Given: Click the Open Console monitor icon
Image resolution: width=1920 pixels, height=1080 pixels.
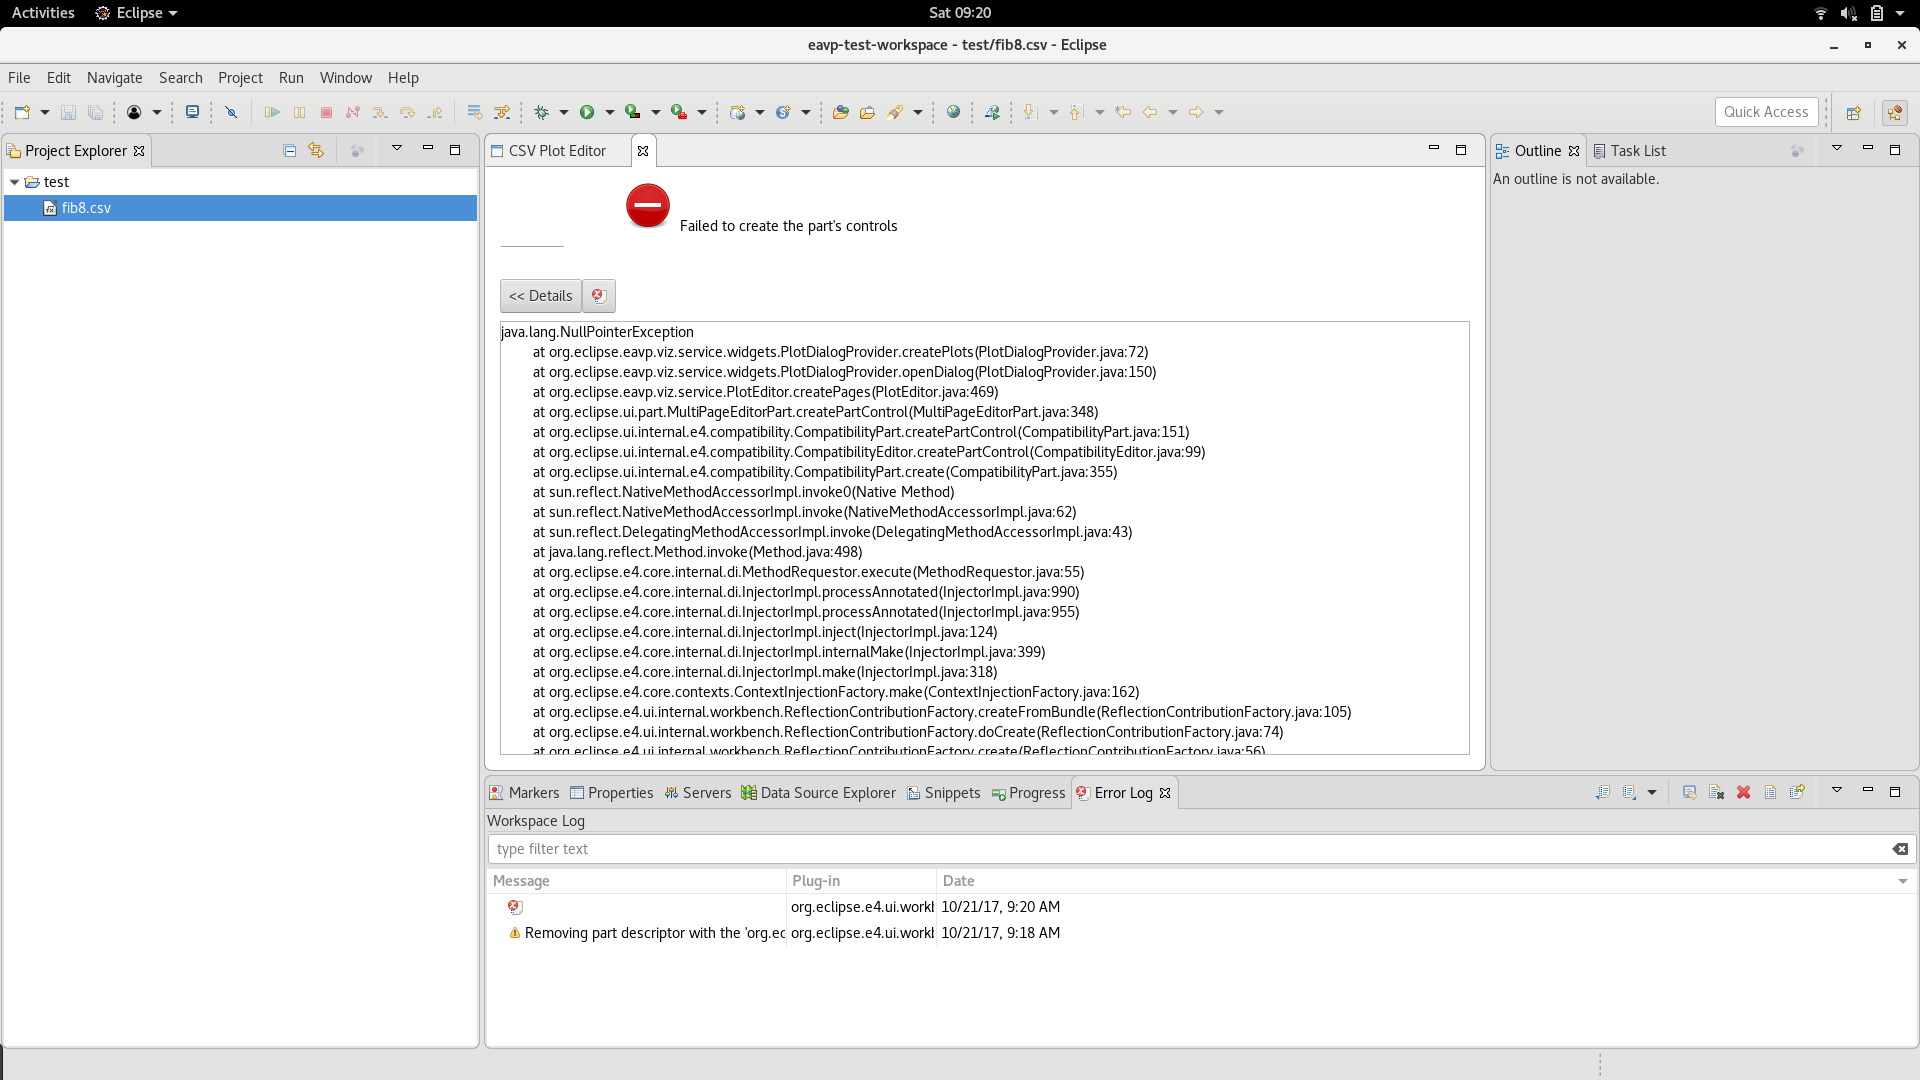Looking at the screenshot, I should click(192, 112).
